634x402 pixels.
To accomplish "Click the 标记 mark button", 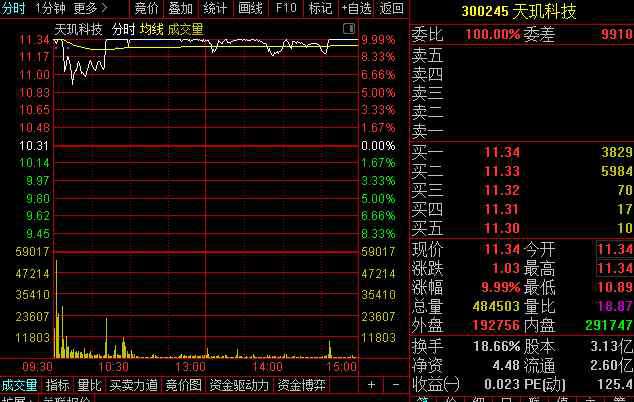I will [321, 8].
